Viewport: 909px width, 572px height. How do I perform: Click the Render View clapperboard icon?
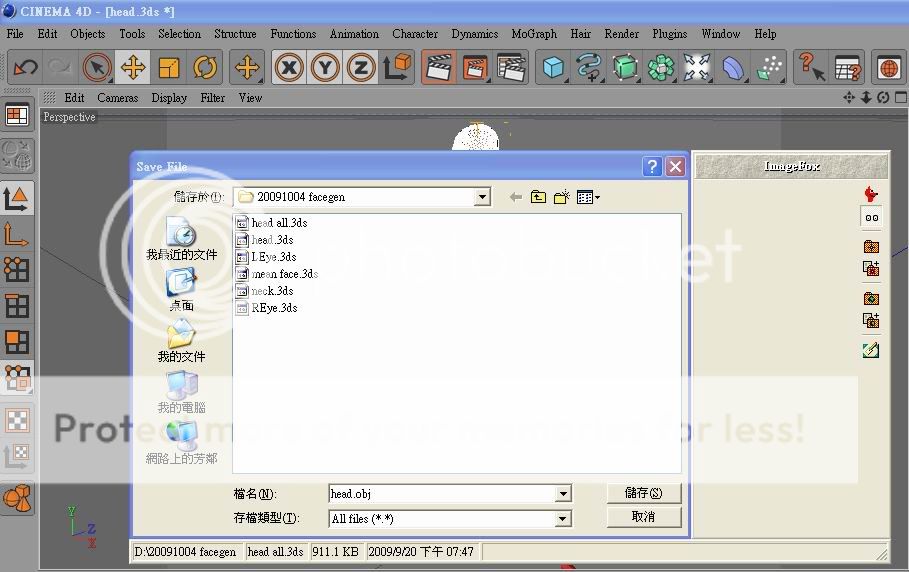coord(437,68)
